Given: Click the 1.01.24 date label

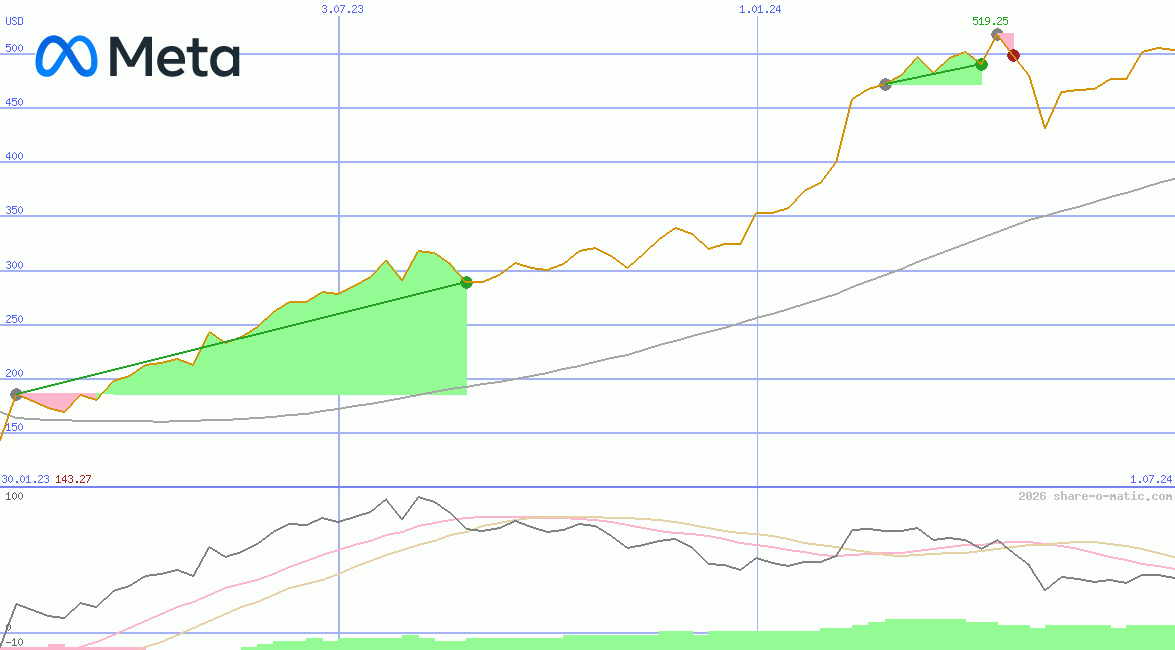Looking at the screenshot, I should click(x=760, y=9).
